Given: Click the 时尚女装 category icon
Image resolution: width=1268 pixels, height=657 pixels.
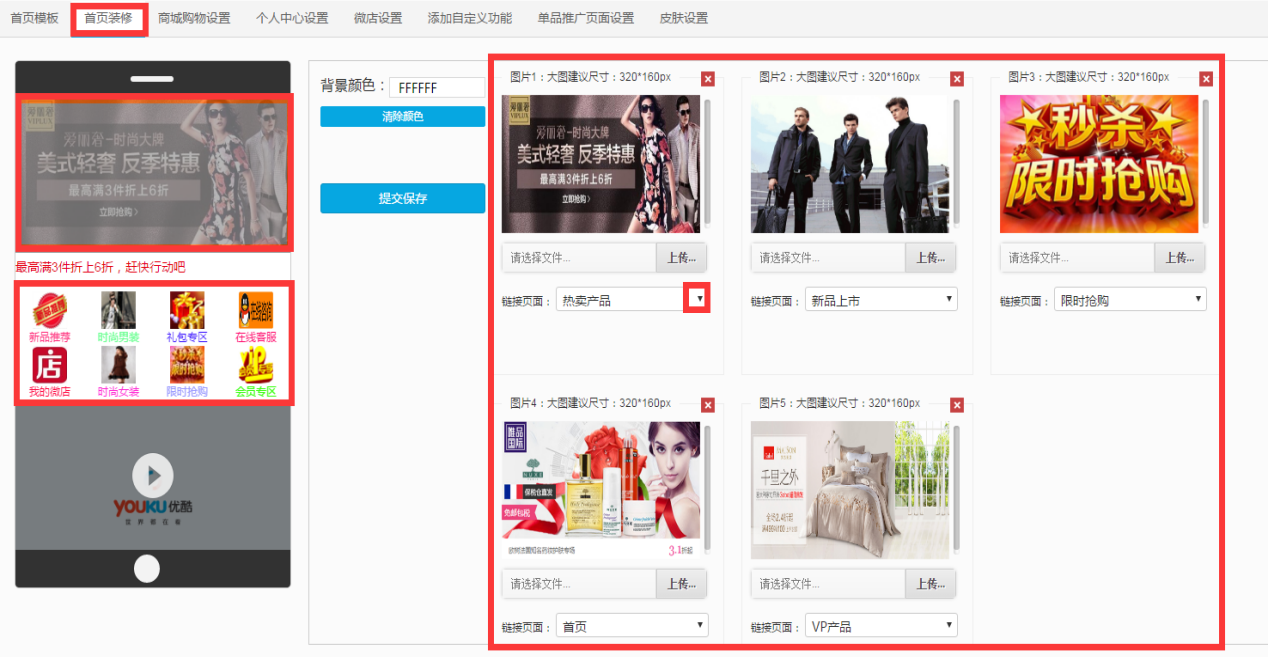Looking at the screenshot, I should [118, 365].
